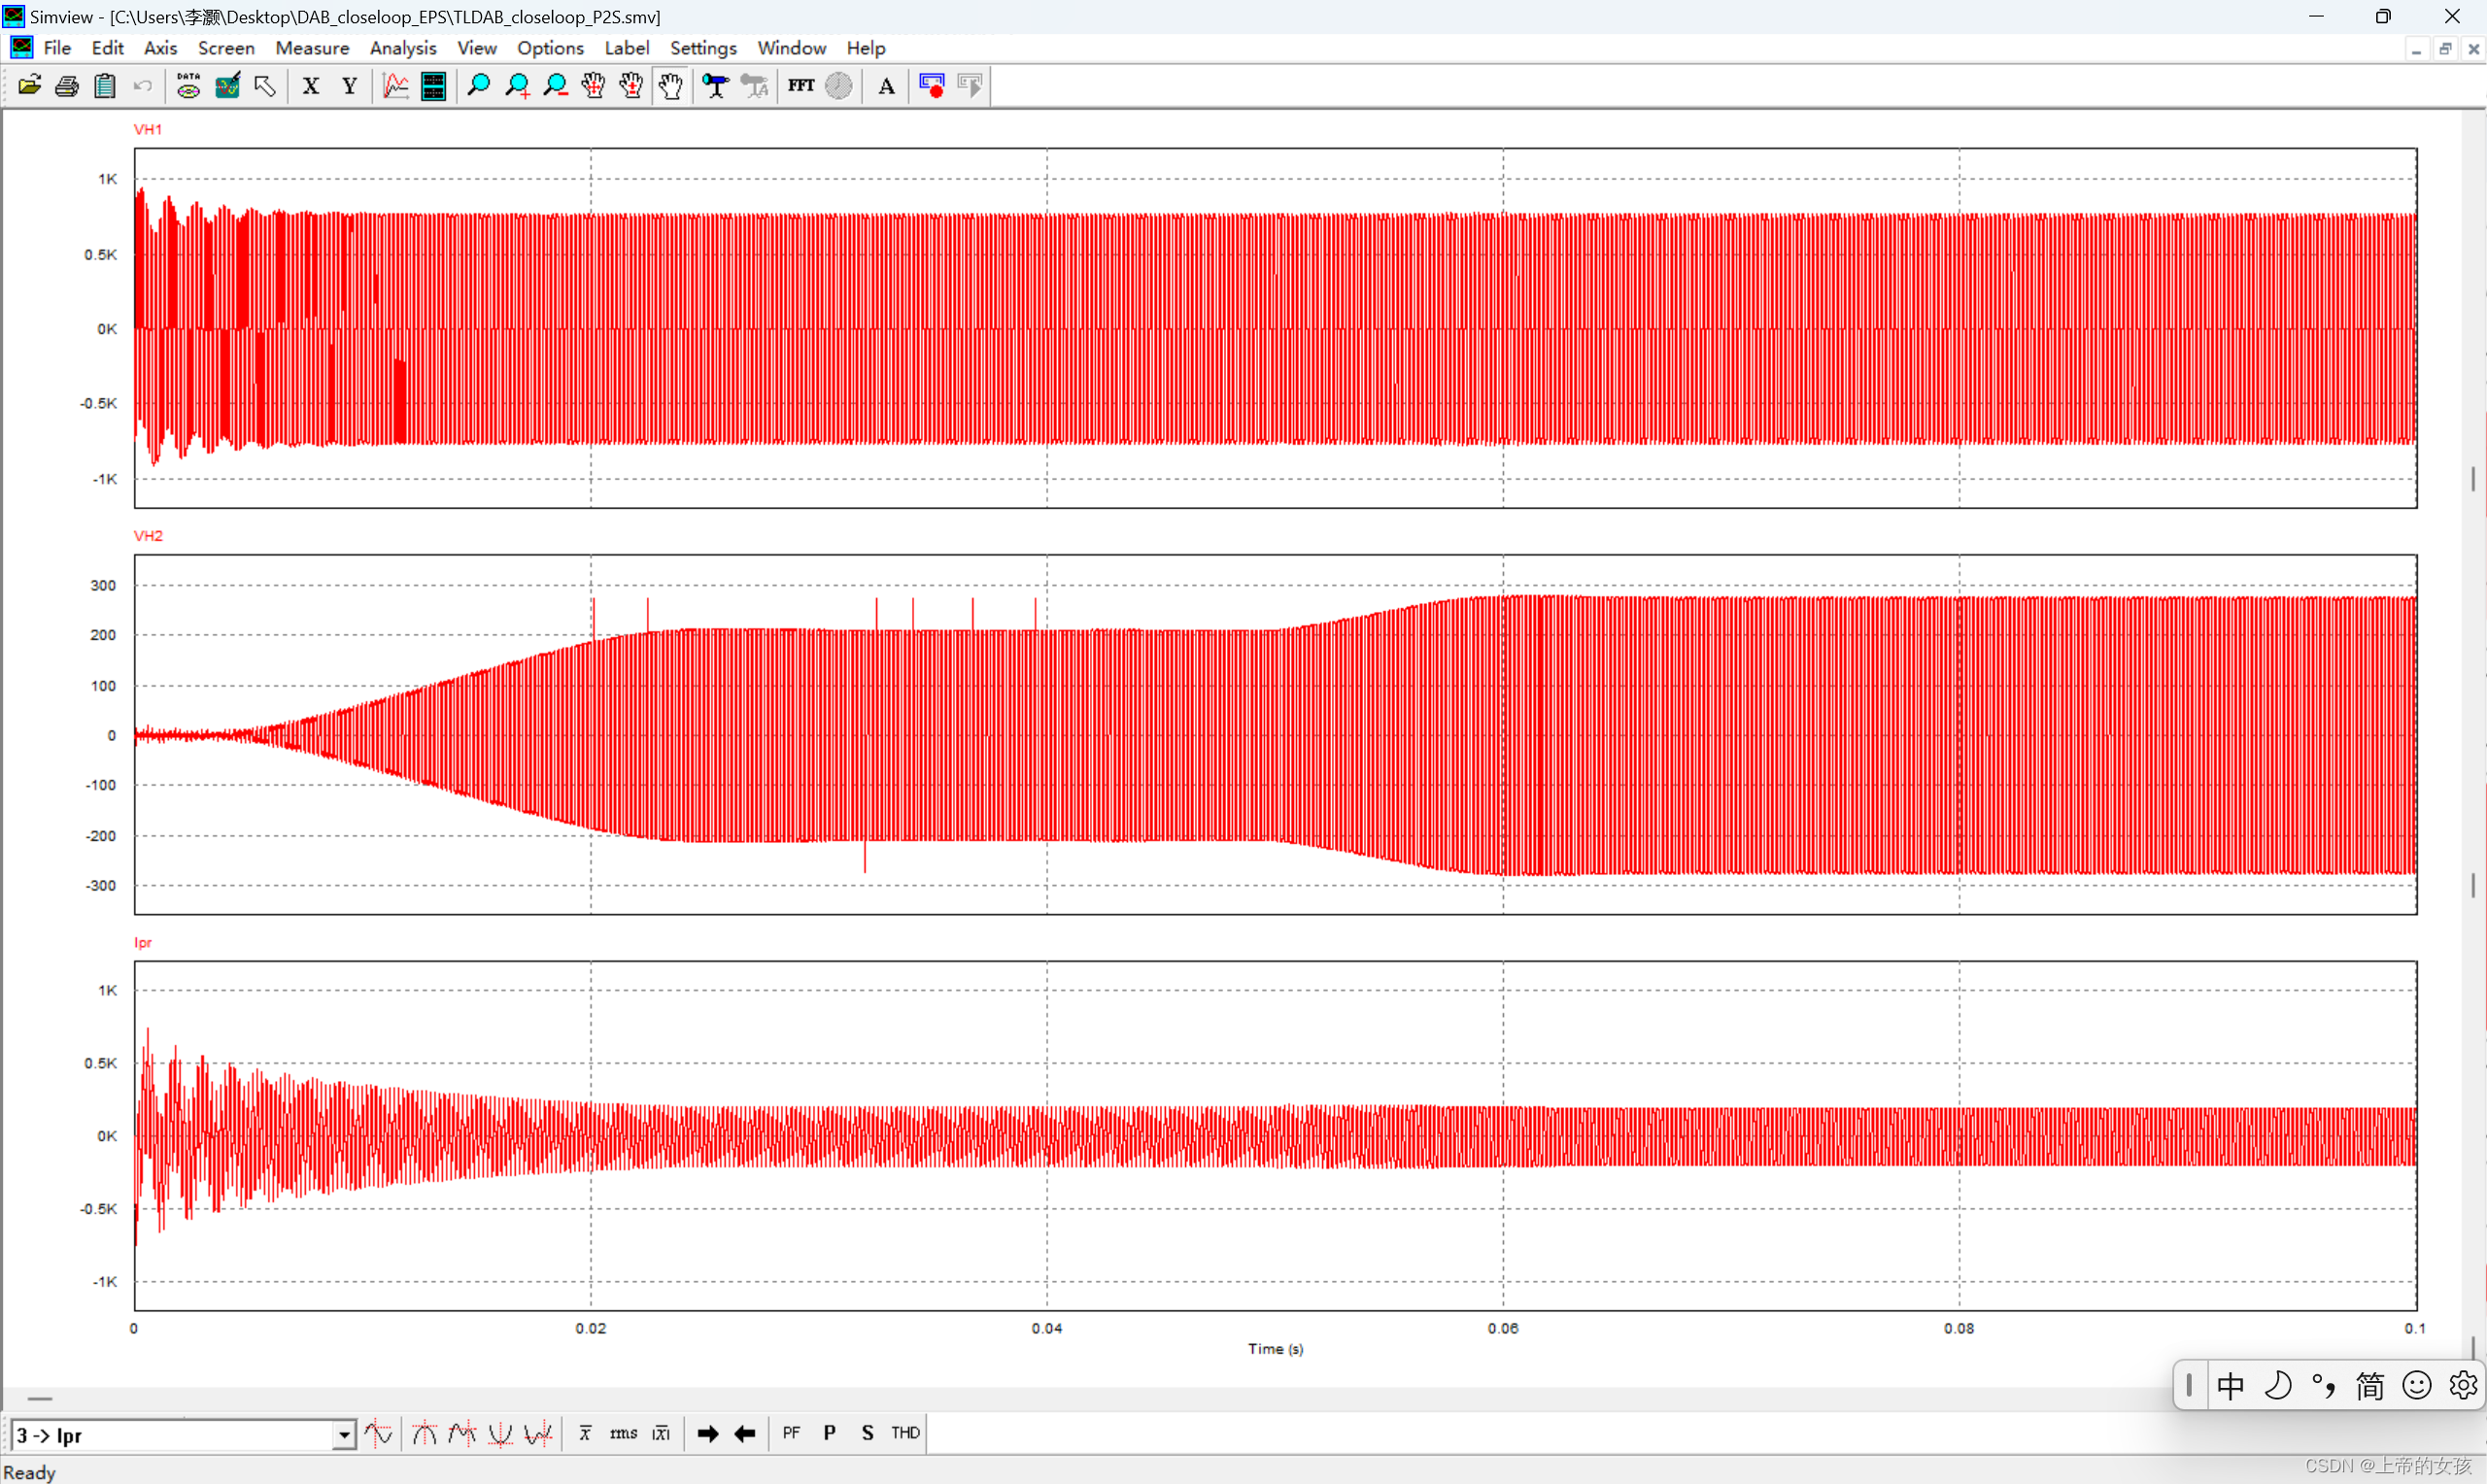Click the open file folder icon

click(29, 86)
